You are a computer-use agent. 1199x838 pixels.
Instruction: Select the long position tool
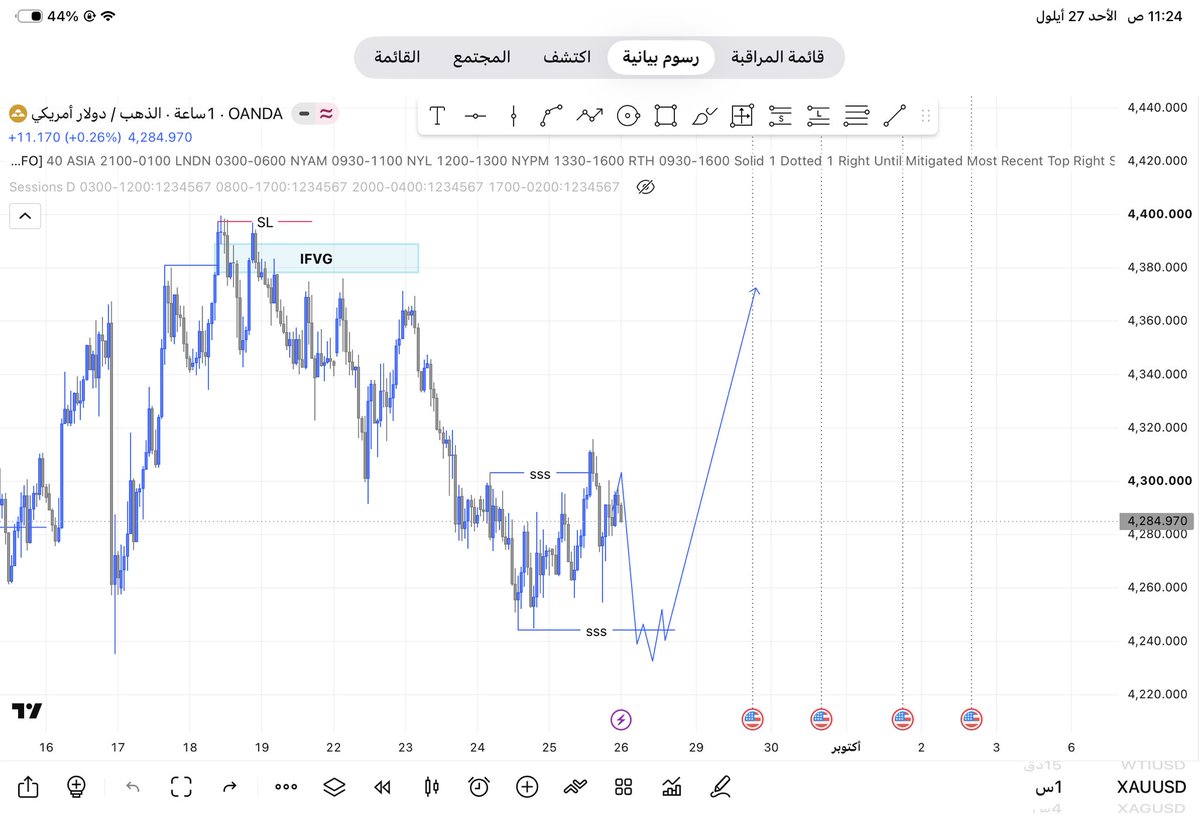click(818, 115)
